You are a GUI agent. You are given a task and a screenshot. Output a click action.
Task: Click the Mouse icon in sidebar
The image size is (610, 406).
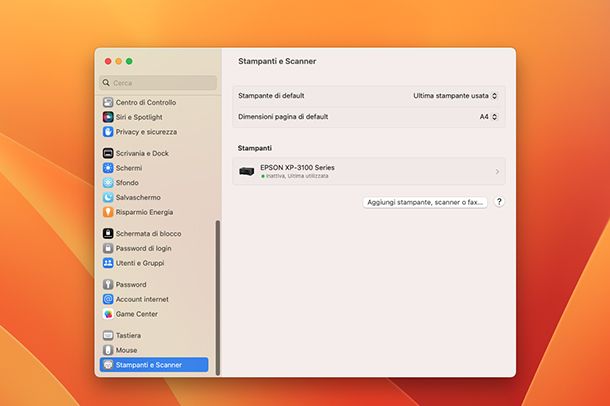[x=108, y=350]
